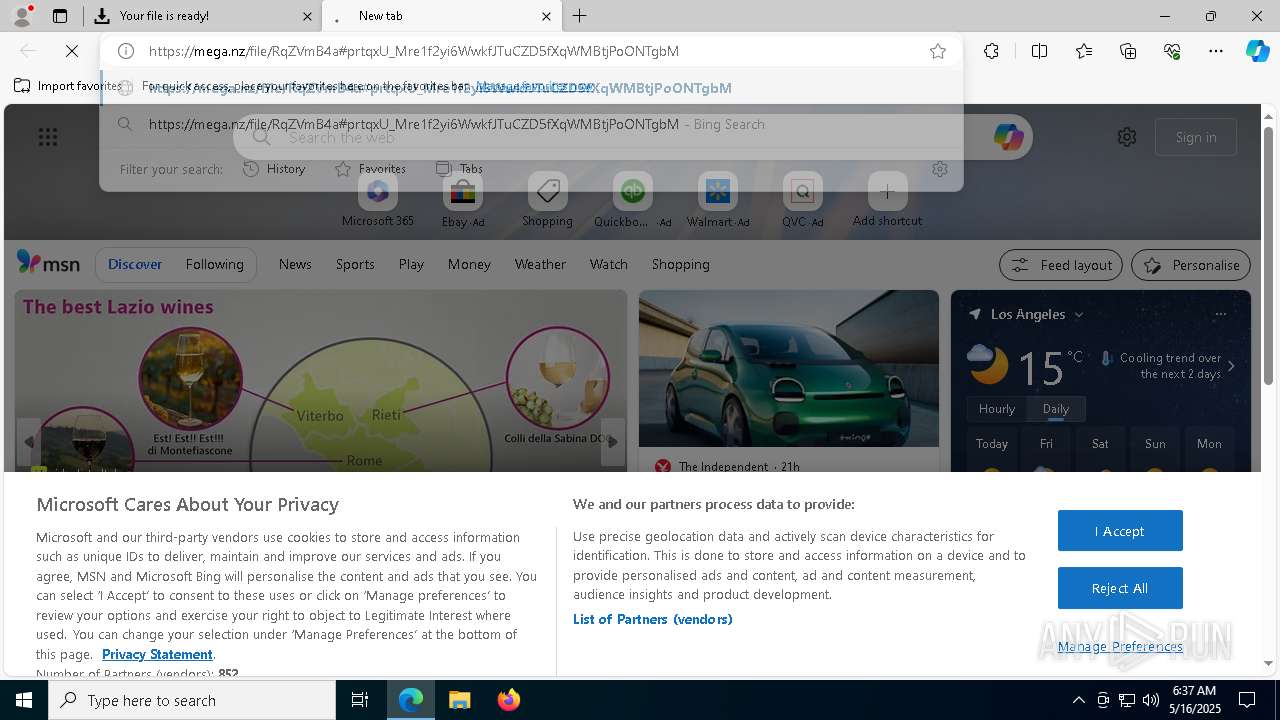
Task: Open the Microsoft 365 shortcut
Action: pos(377,200)
